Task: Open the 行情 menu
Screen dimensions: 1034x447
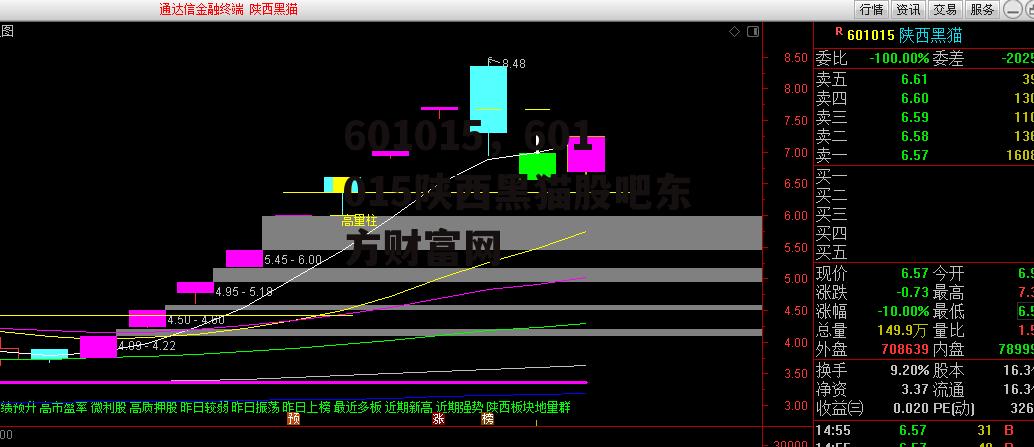Action: pyautogui.click(x=871, y=9)
